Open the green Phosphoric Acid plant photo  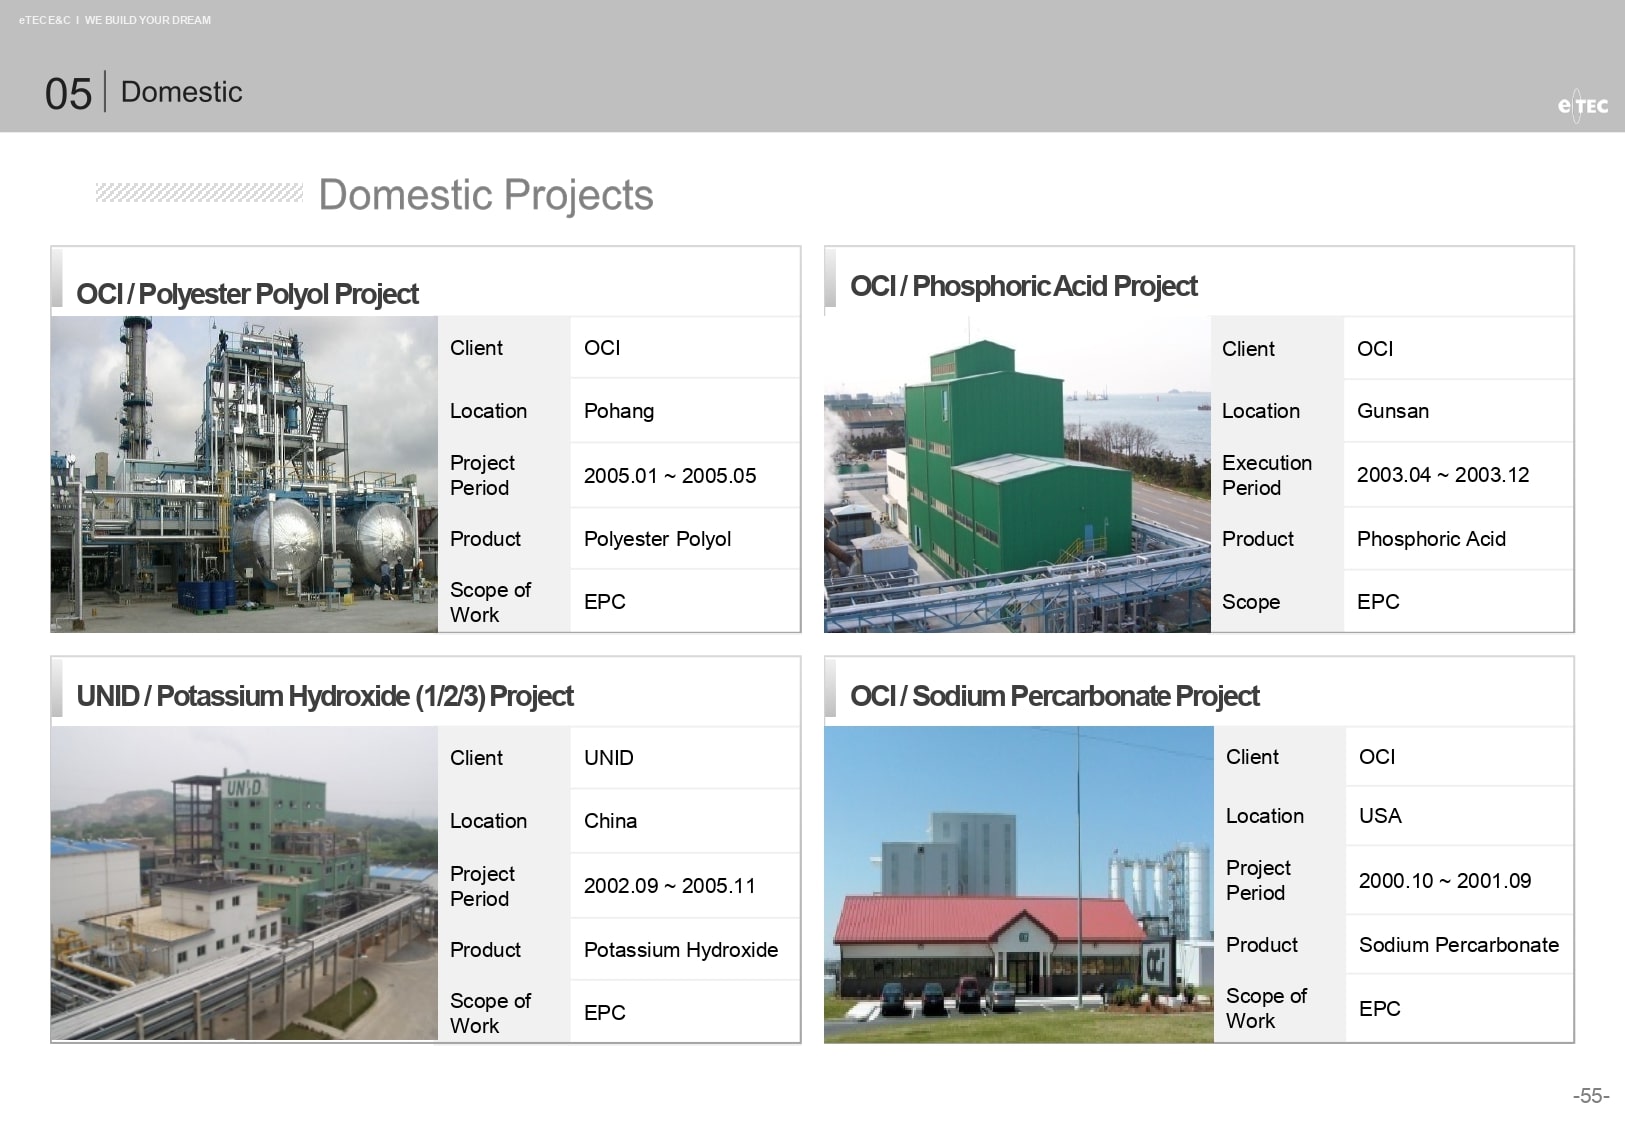coord(1017,474)
